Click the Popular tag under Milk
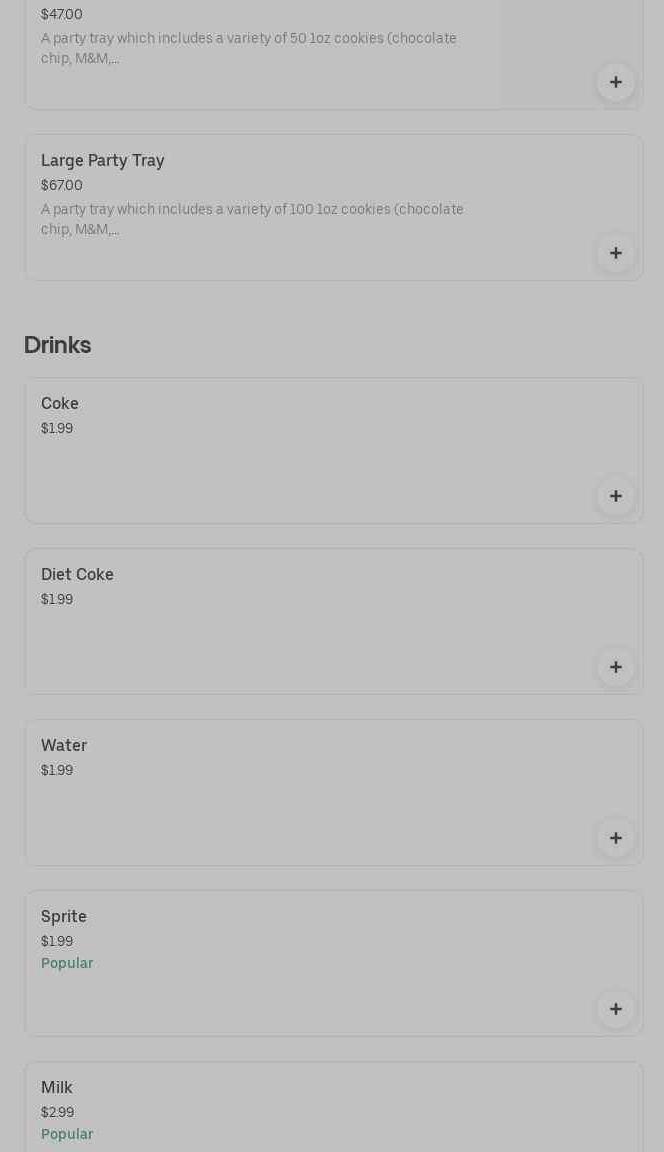The width and height of the screenshot is (664, 1152). coord(67,1134)
